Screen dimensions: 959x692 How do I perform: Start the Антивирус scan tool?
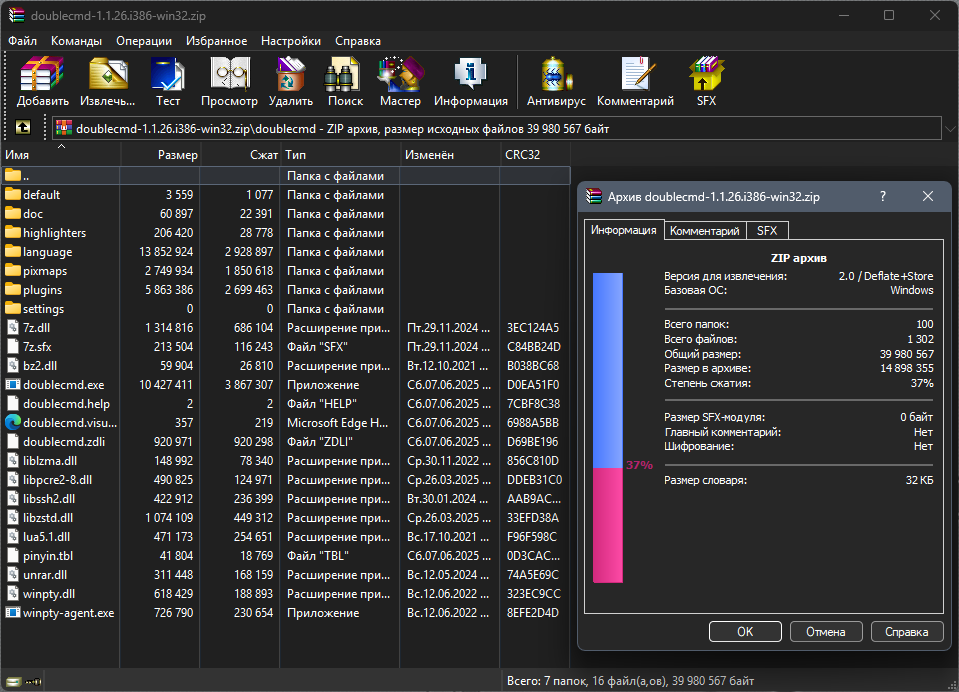pos(556,73)
